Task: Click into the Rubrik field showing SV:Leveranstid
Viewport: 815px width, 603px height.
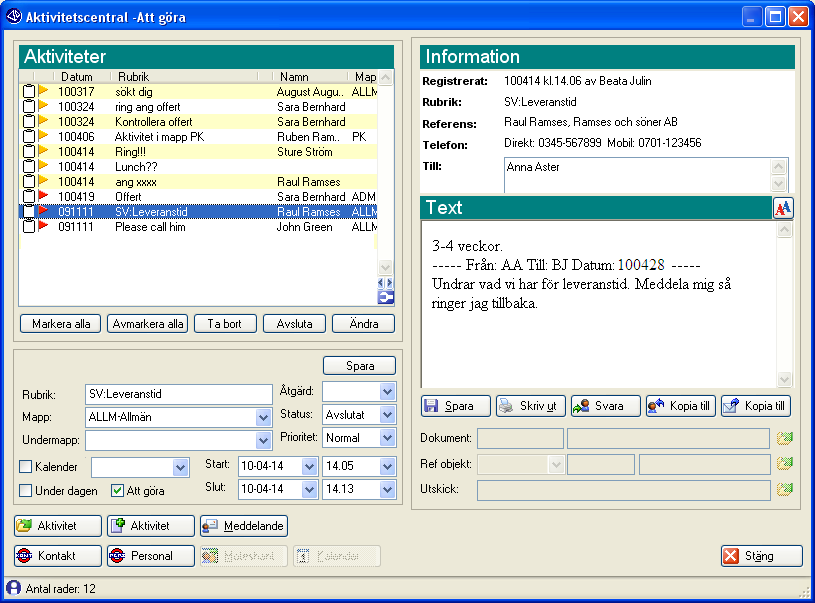Action: point(178,394)
